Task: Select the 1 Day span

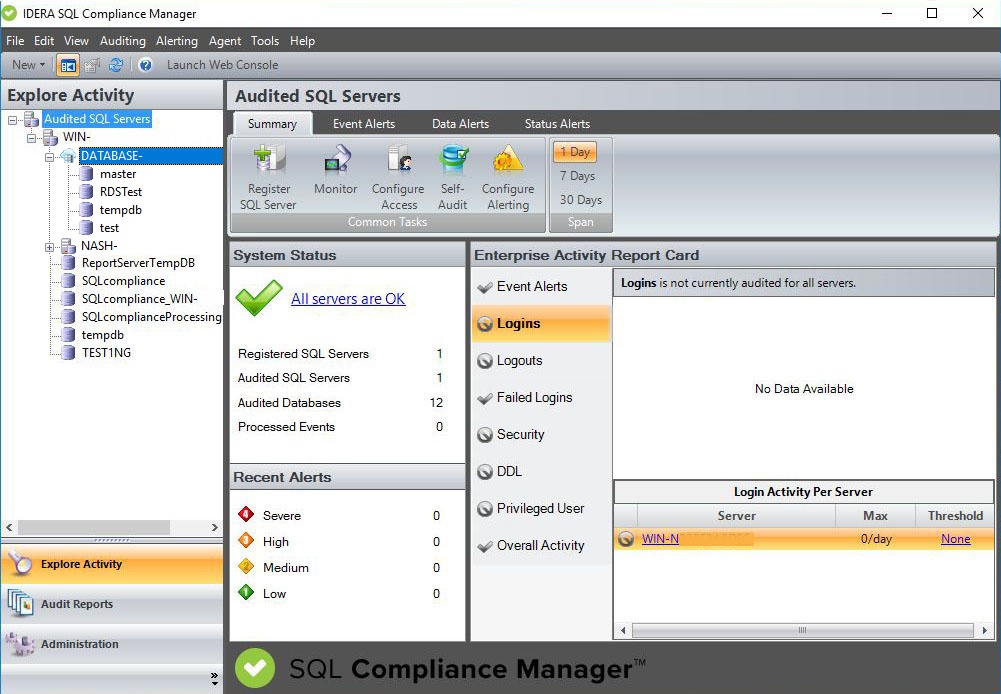Action: click(575, 152)
